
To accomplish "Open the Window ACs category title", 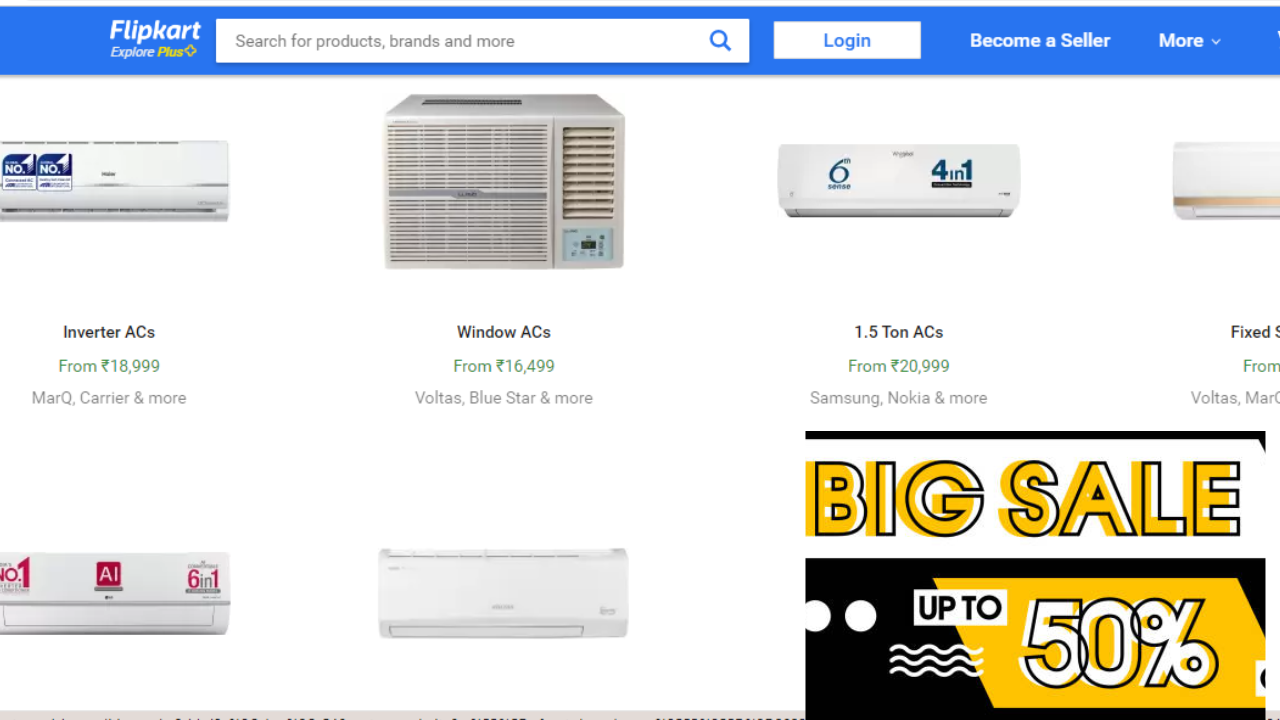I will (504, 332).
